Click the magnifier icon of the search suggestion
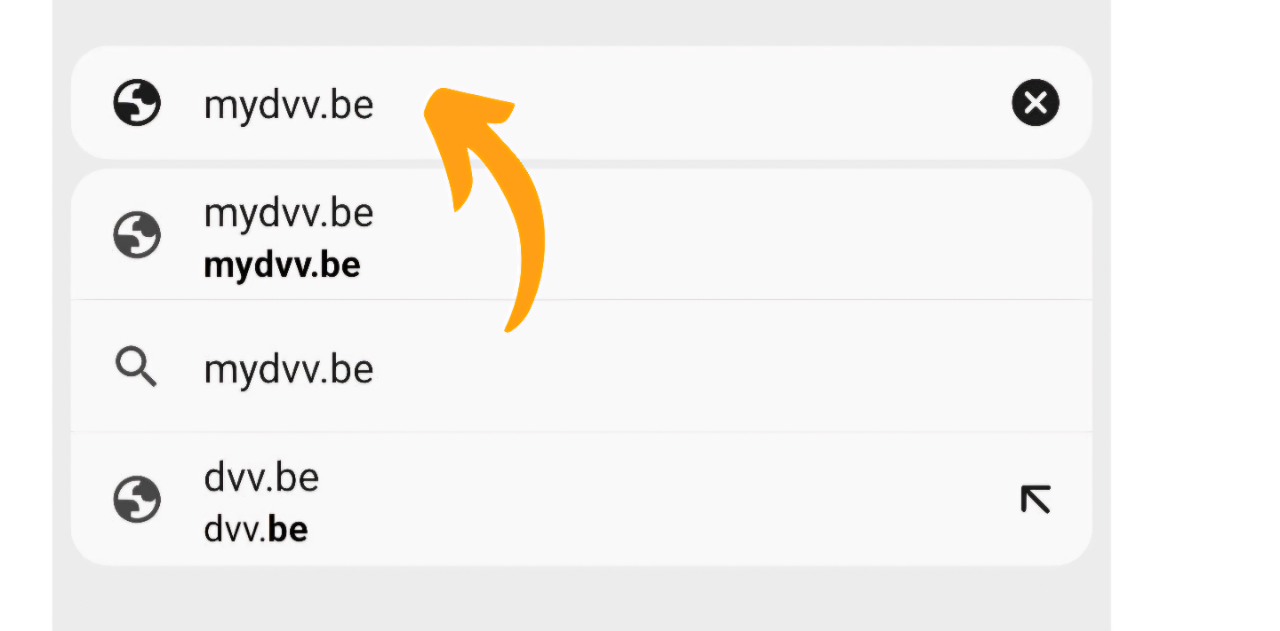 pos(137,369)
